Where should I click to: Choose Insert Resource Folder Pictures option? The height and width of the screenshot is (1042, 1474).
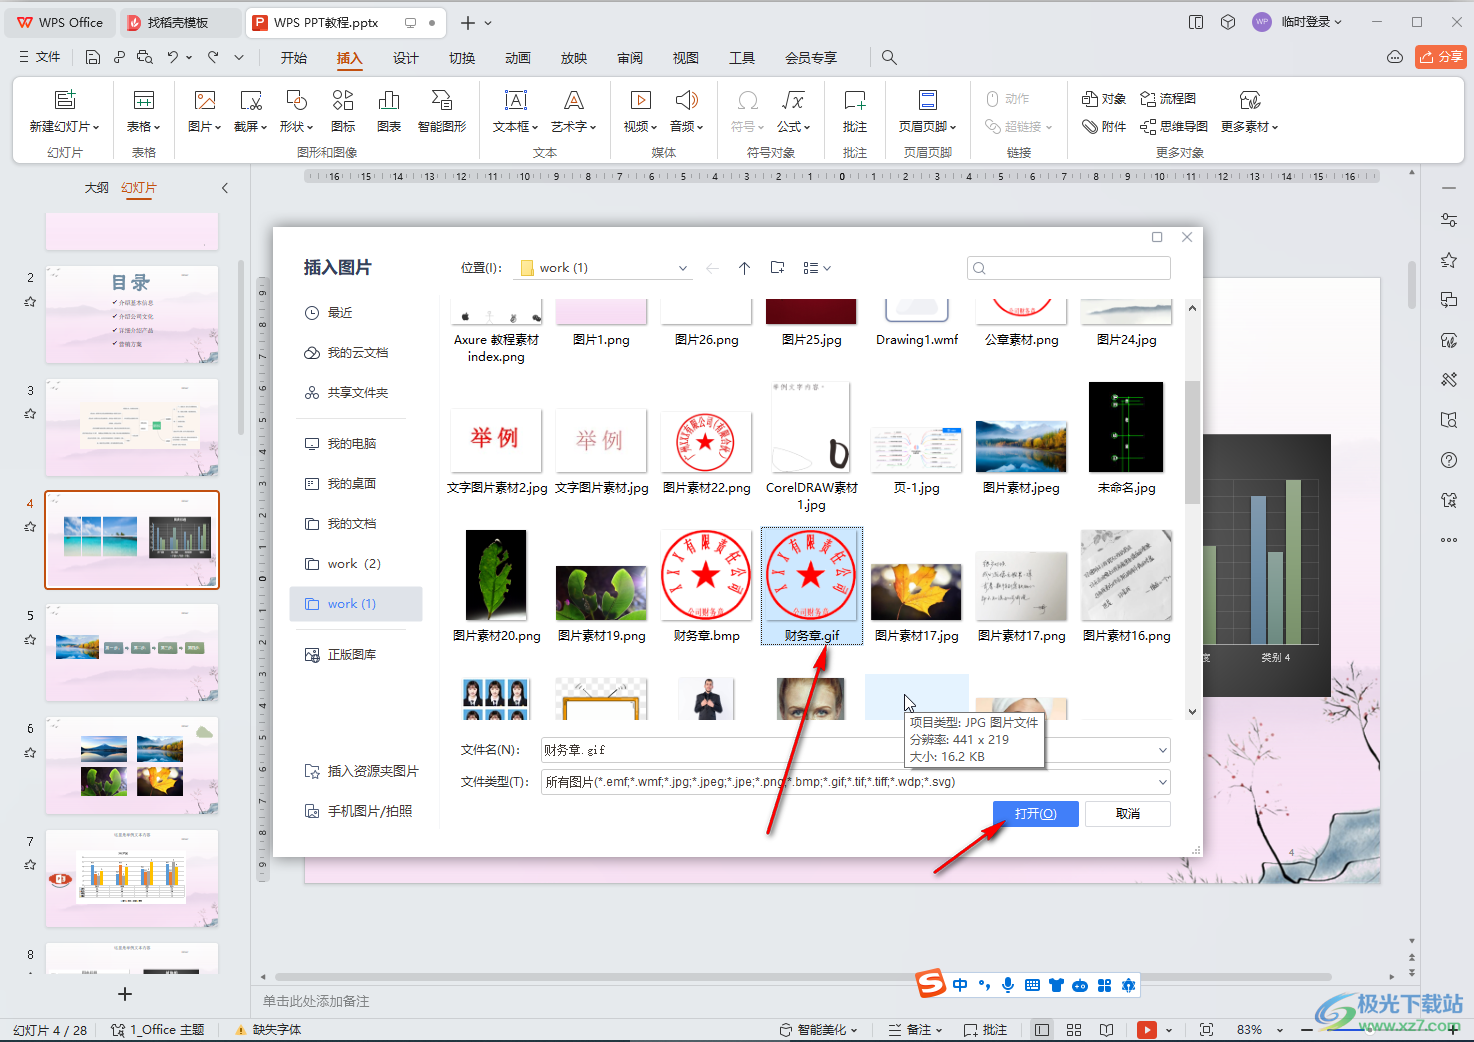(x=361, y=771)
